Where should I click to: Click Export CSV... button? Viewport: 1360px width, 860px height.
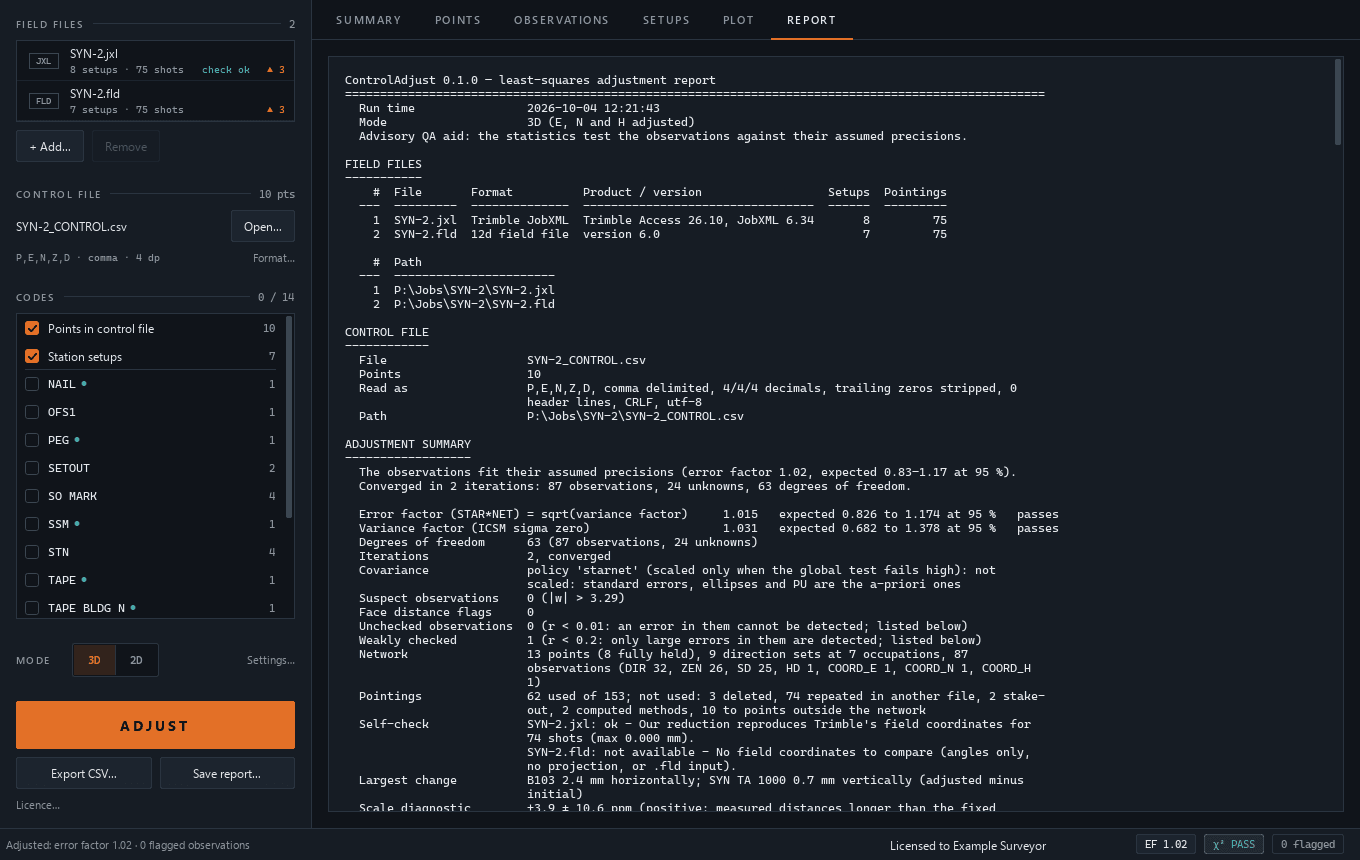click(x=84, y=773)
